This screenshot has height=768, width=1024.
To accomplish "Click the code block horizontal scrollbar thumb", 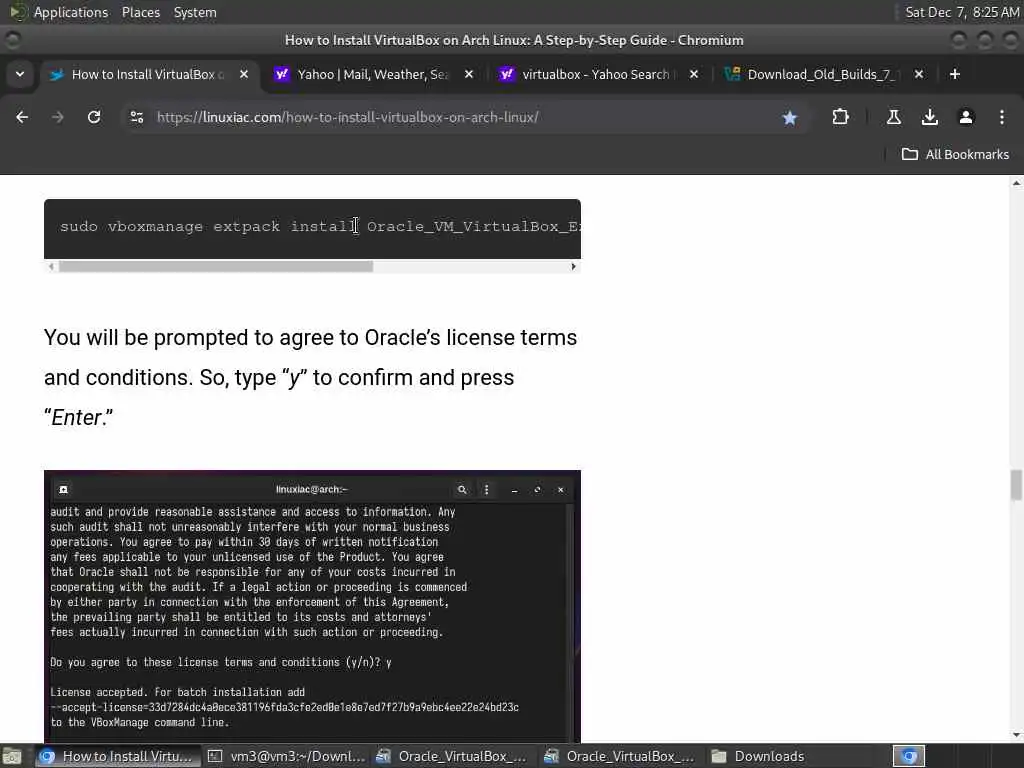I will pos(216,266).
